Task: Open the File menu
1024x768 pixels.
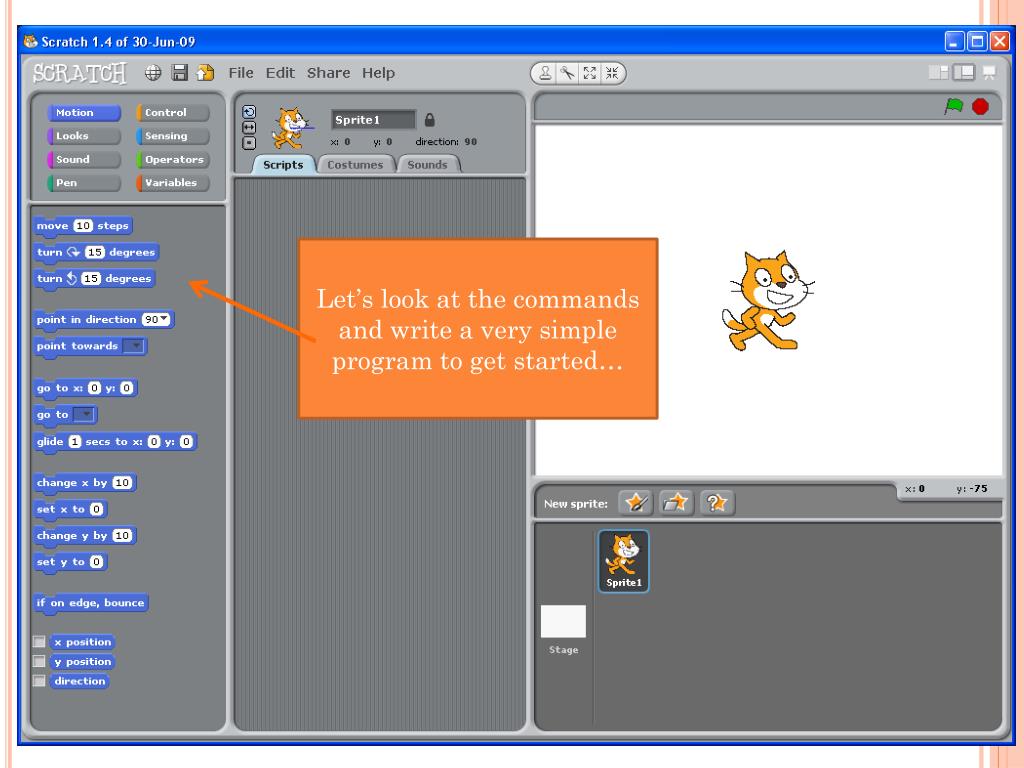Action: (x=240, y=72)
